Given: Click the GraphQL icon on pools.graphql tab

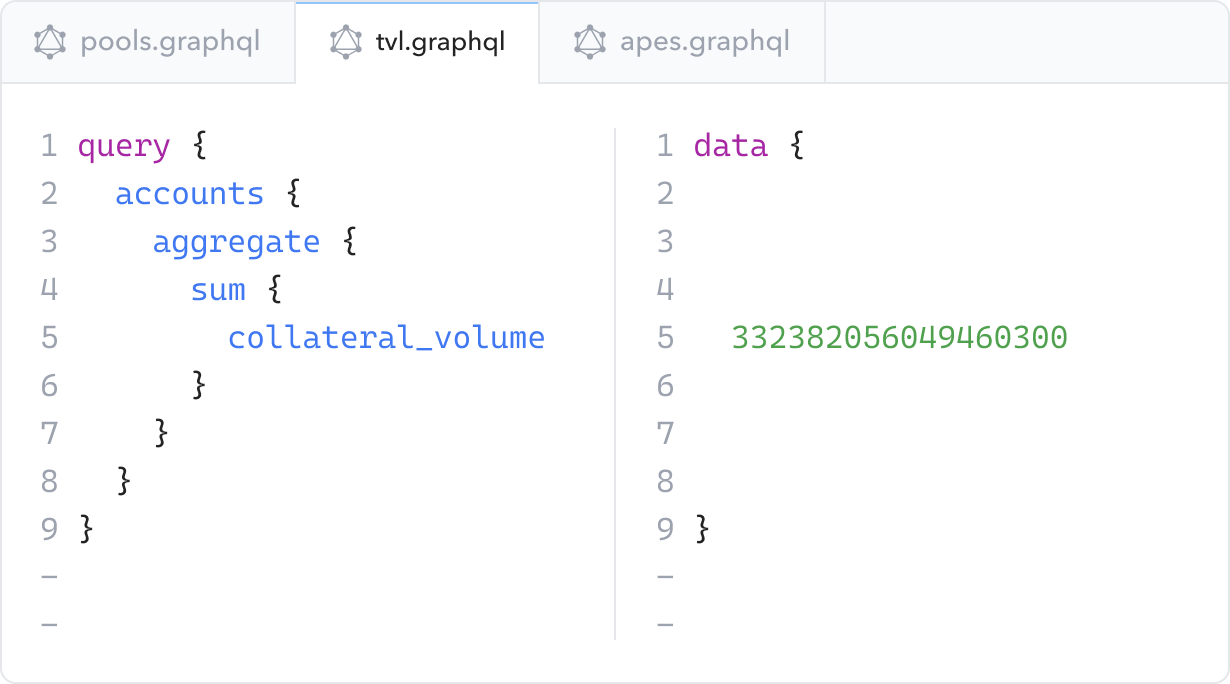Looking at the screenshot, I should click(x=48, y=42).
